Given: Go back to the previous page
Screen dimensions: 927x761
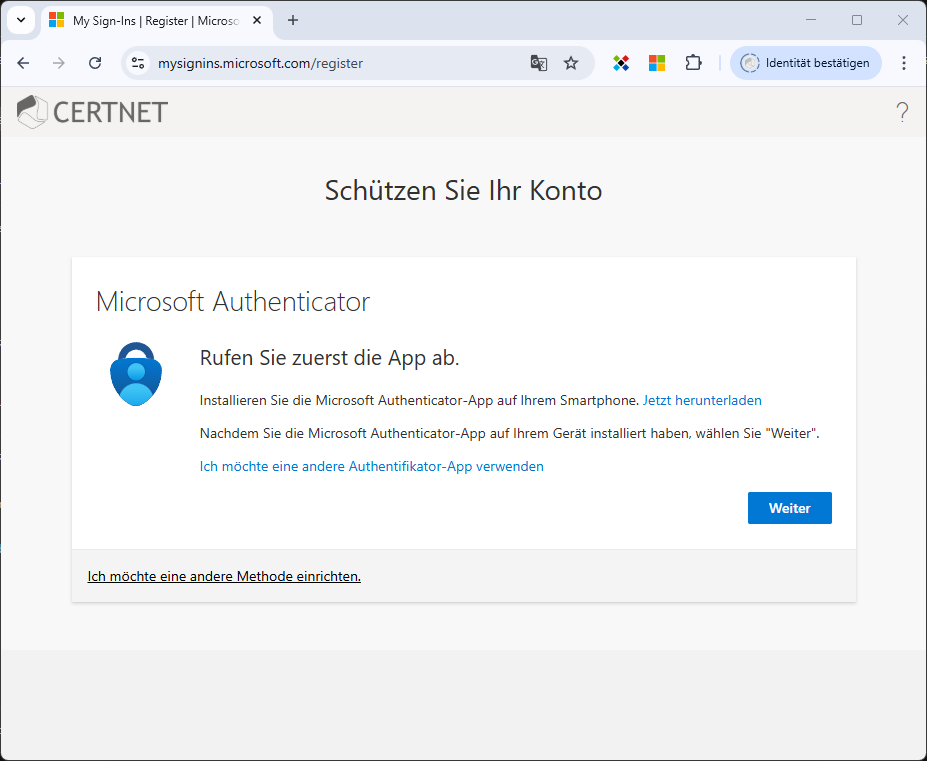Looking at the screenshot, I should point(24,63).
